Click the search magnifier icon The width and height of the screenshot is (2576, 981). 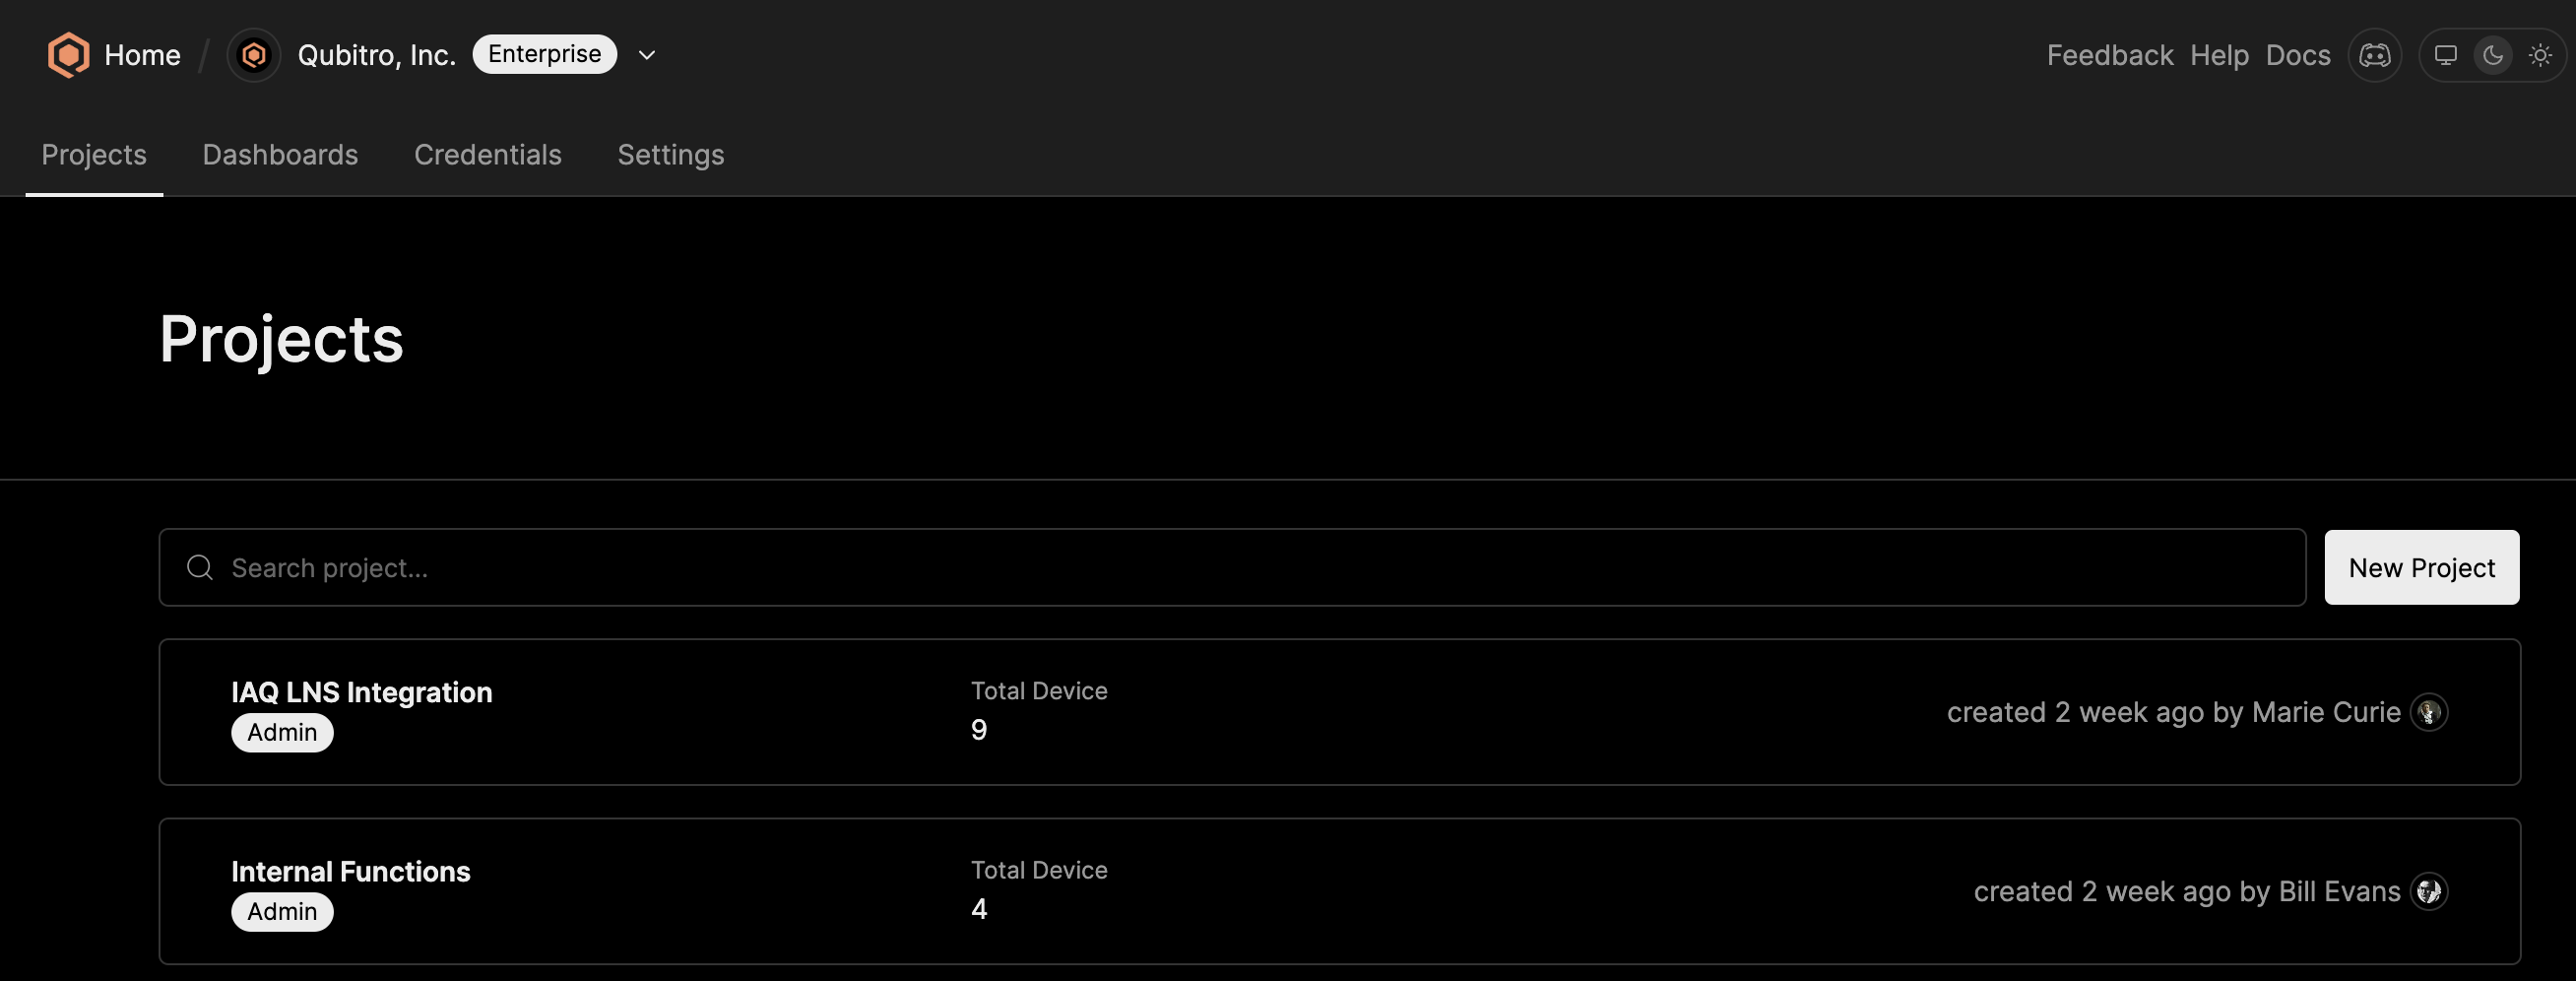pos(200,567)
